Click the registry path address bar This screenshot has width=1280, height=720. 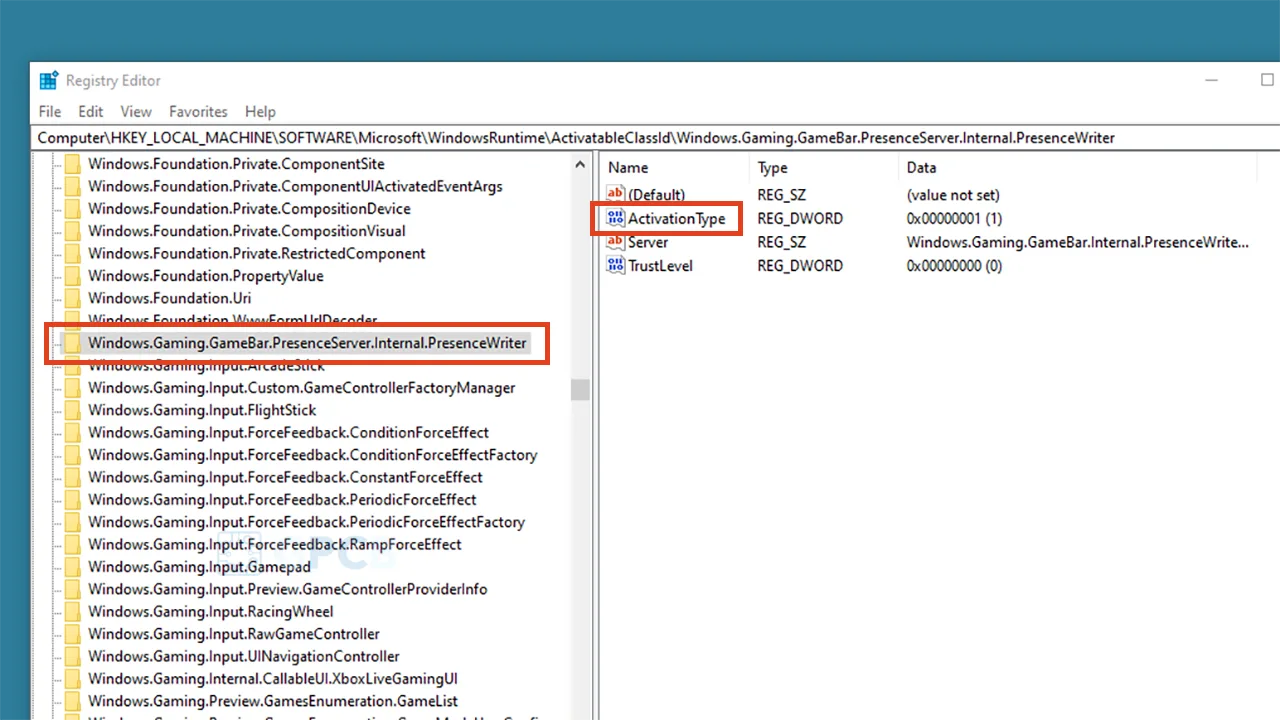pyautogui.click(x=655, y=138)
